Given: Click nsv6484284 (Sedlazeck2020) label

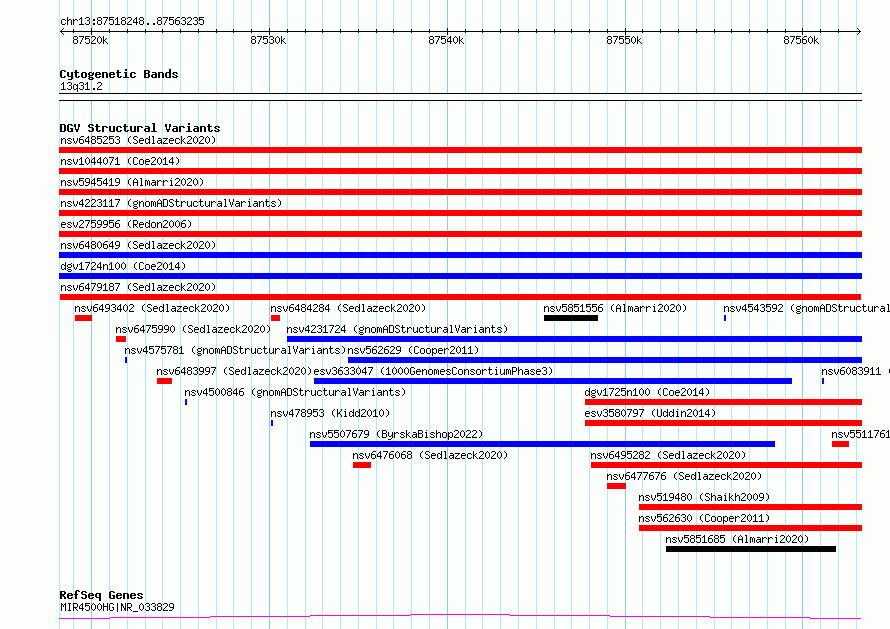Looking at the screenshot, I should [348, 308].
